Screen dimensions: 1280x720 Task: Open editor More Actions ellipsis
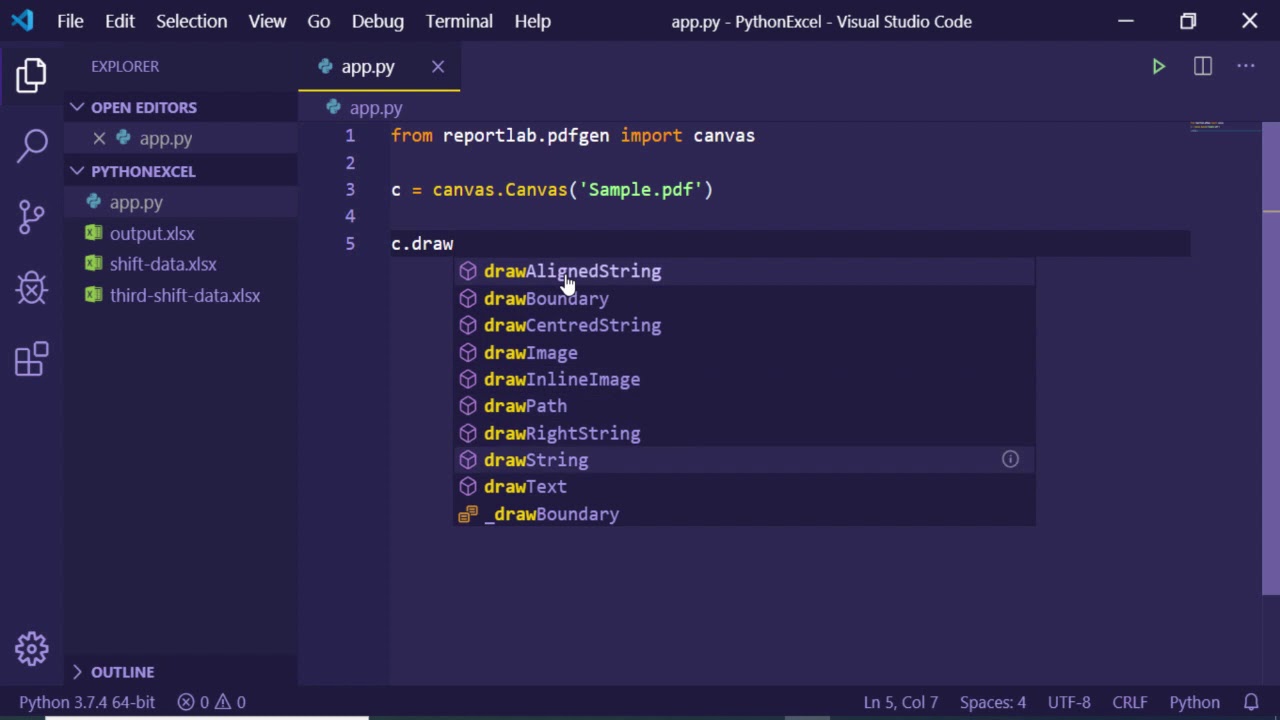tap(1245, 66)
